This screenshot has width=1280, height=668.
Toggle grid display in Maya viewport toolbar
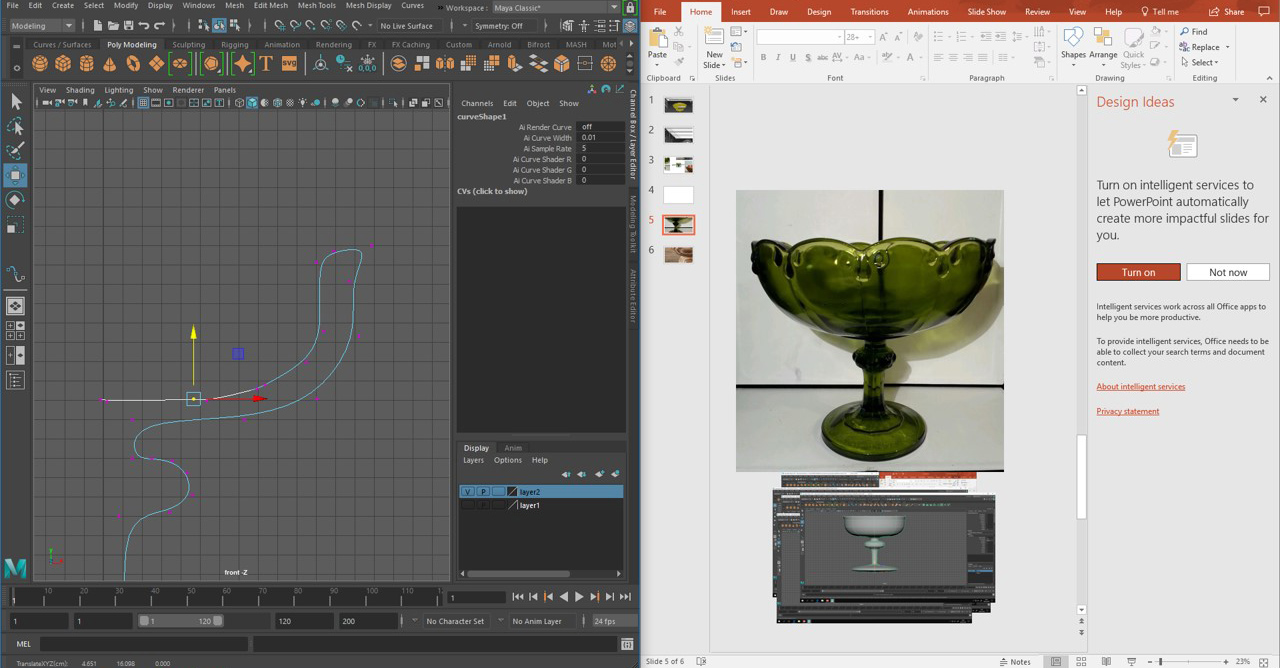point(143,103)
